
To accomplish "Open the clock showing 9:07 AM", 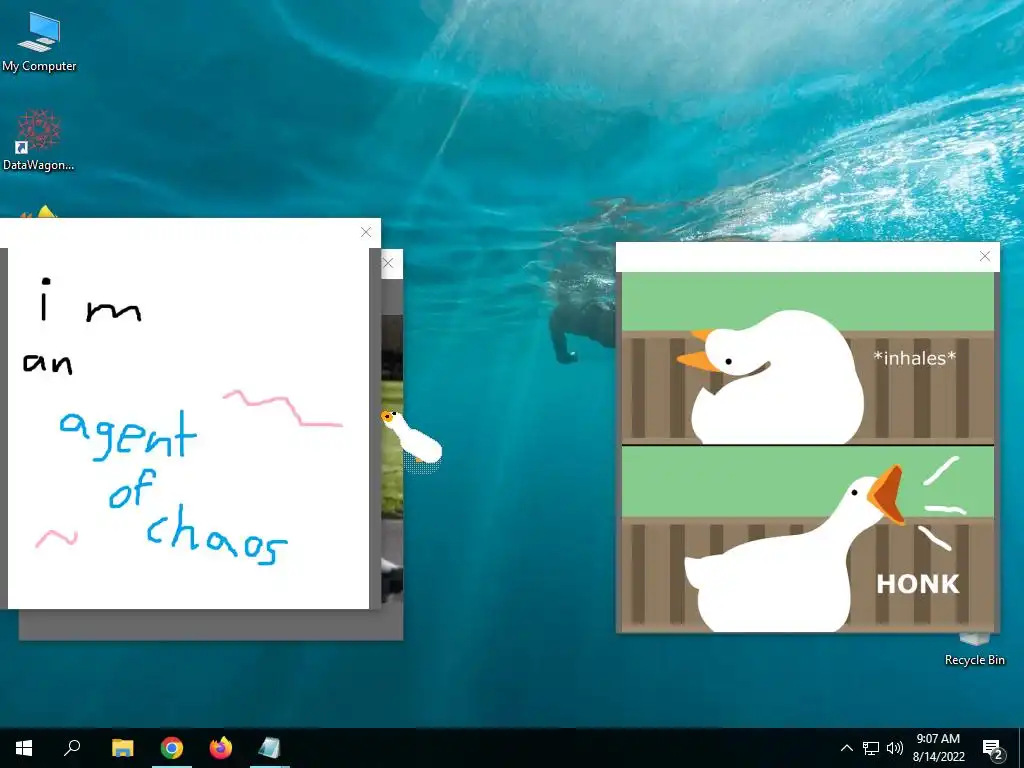I will pos(938,739).
